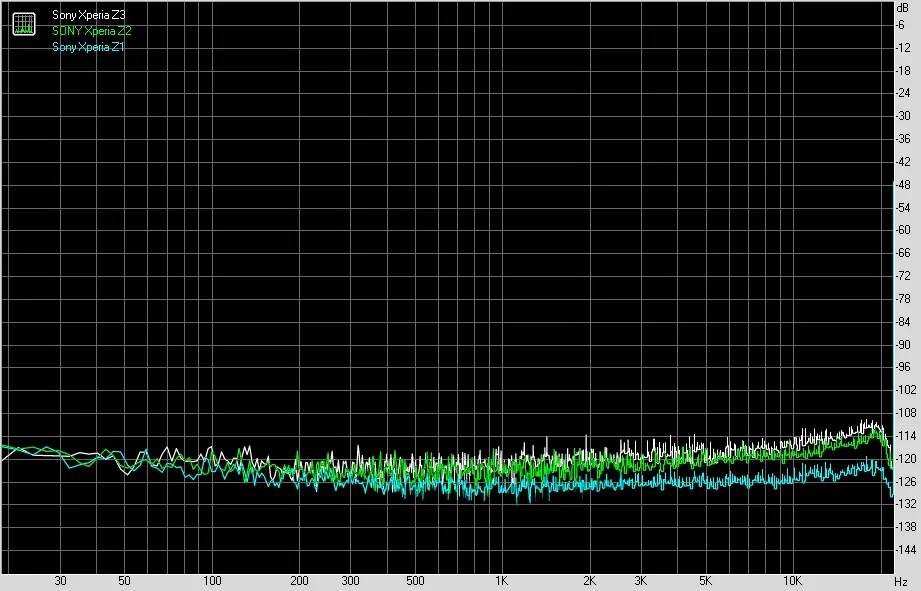Click the -48 dB axis value
The image size is (921, 591).
click(903, 184)
